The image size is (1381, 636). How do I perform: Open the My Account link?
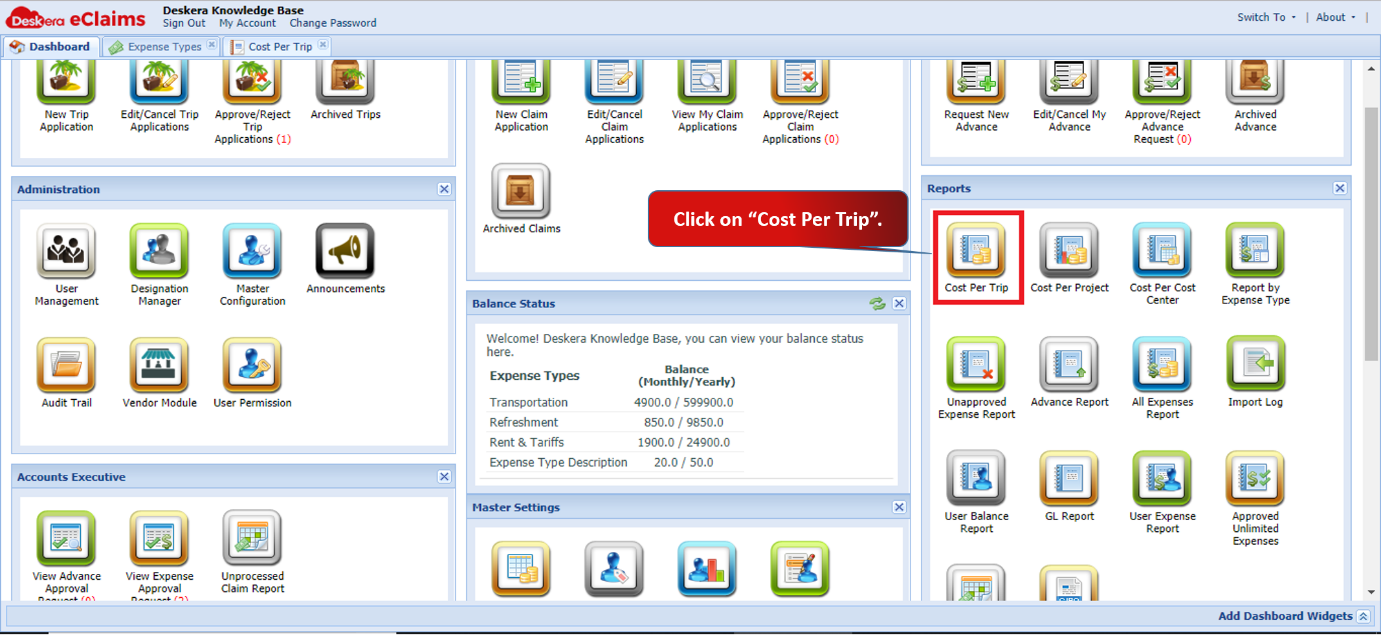coord(248,23)
